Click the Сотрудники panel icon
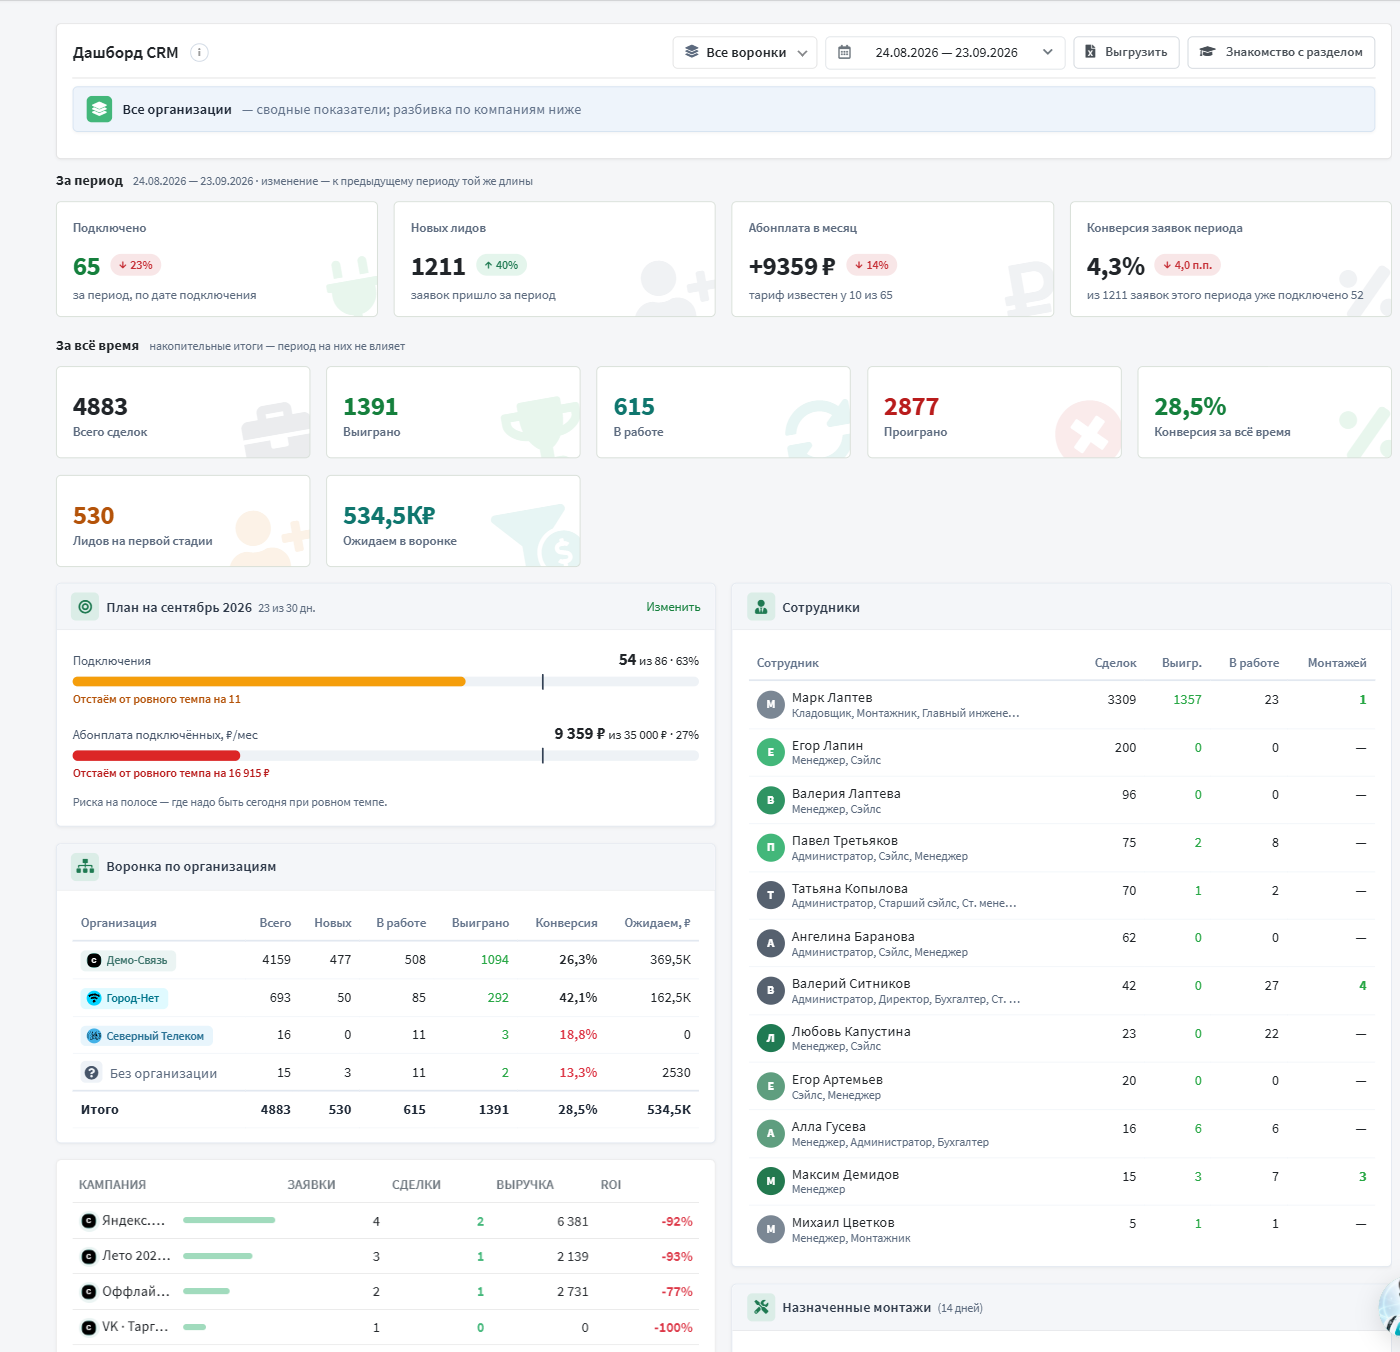The height and width of the screenshot is (1352, 1400). coord(761,607)
